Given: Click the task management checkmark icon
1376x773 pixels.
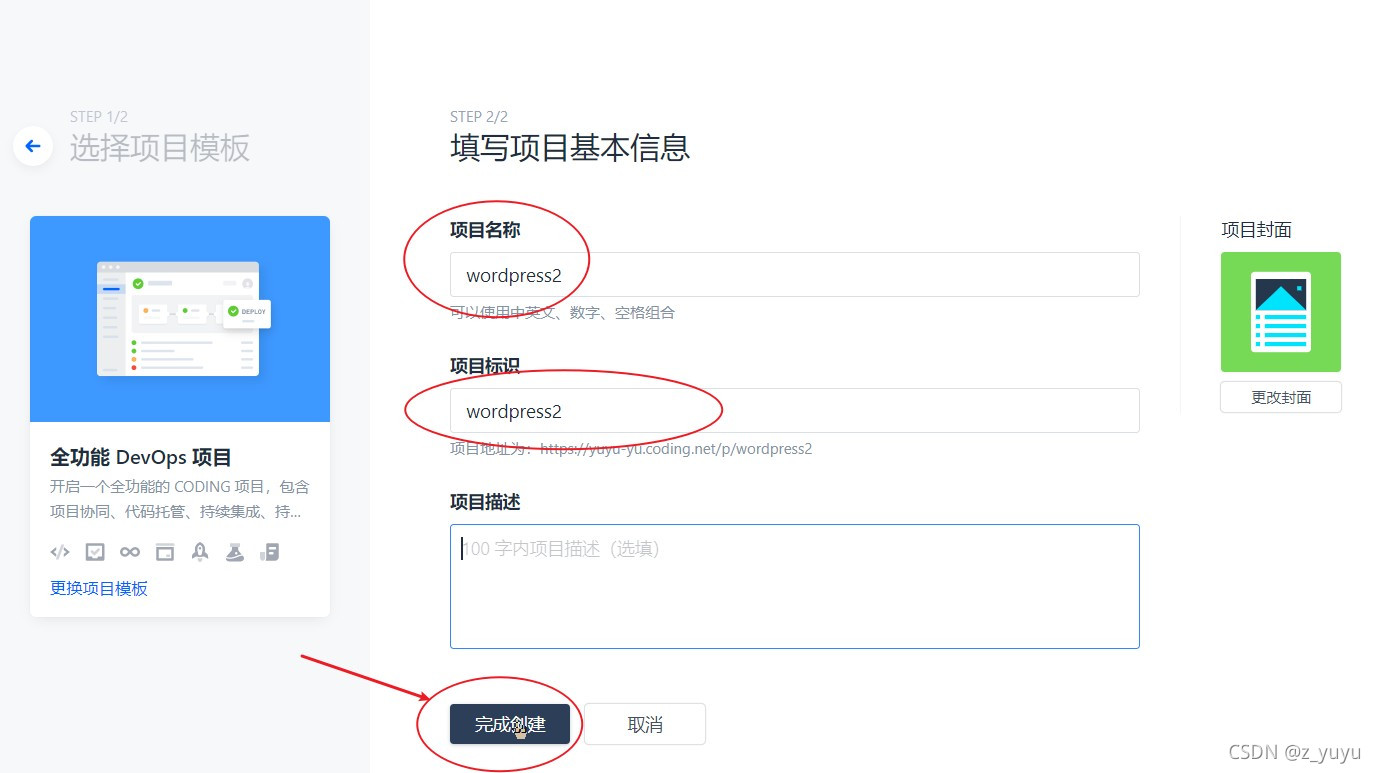Looking at the screenshot, I should (x=95, y=551).
